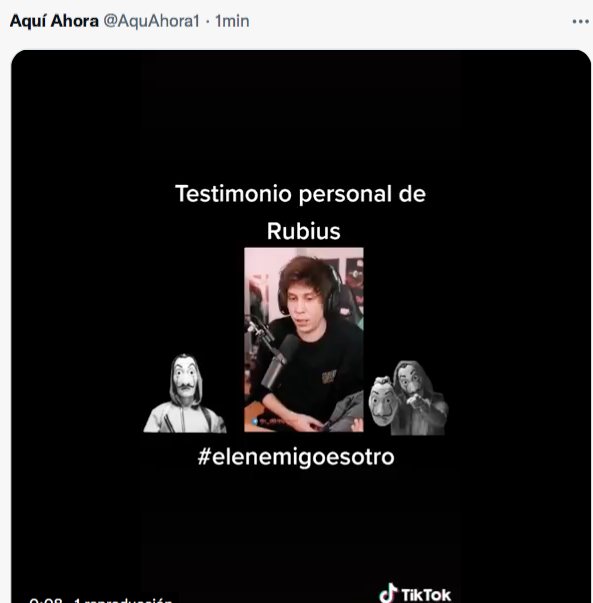Screen dimensions: 593x603
Task: Select the single hooded Dalí mask figure
Action: point(185,393)
